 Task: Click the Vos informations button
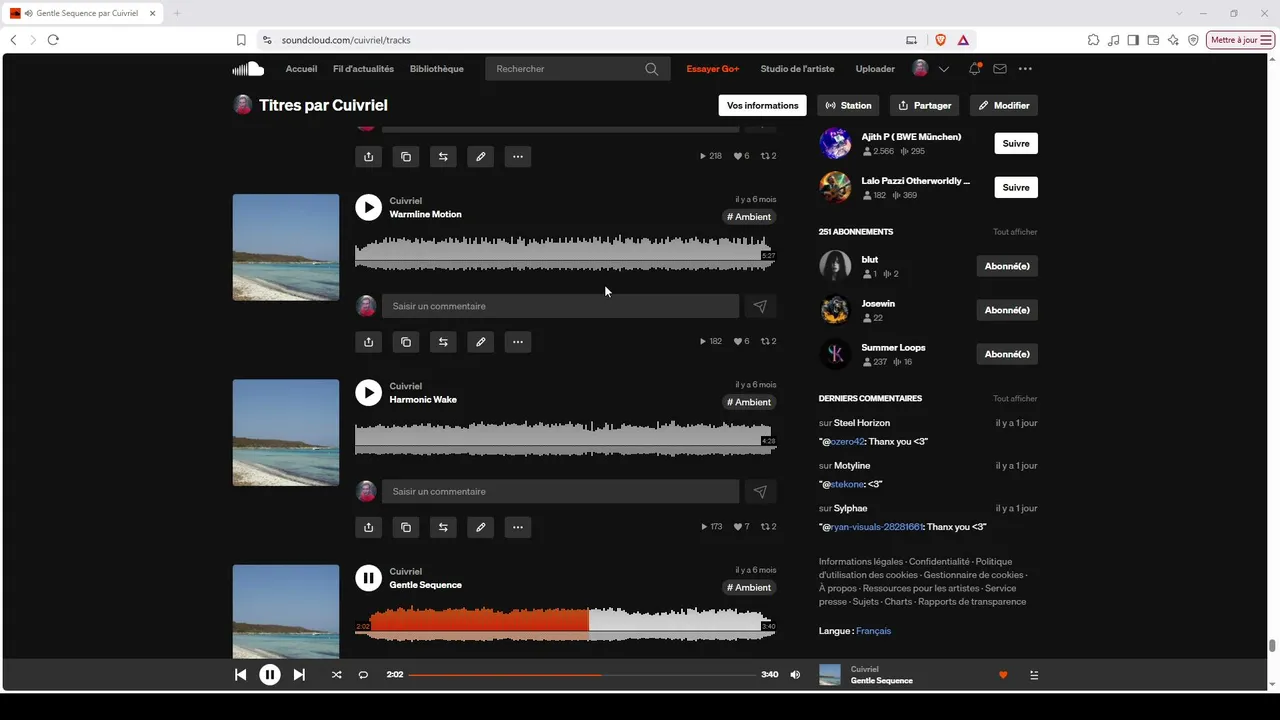(763, 105)
